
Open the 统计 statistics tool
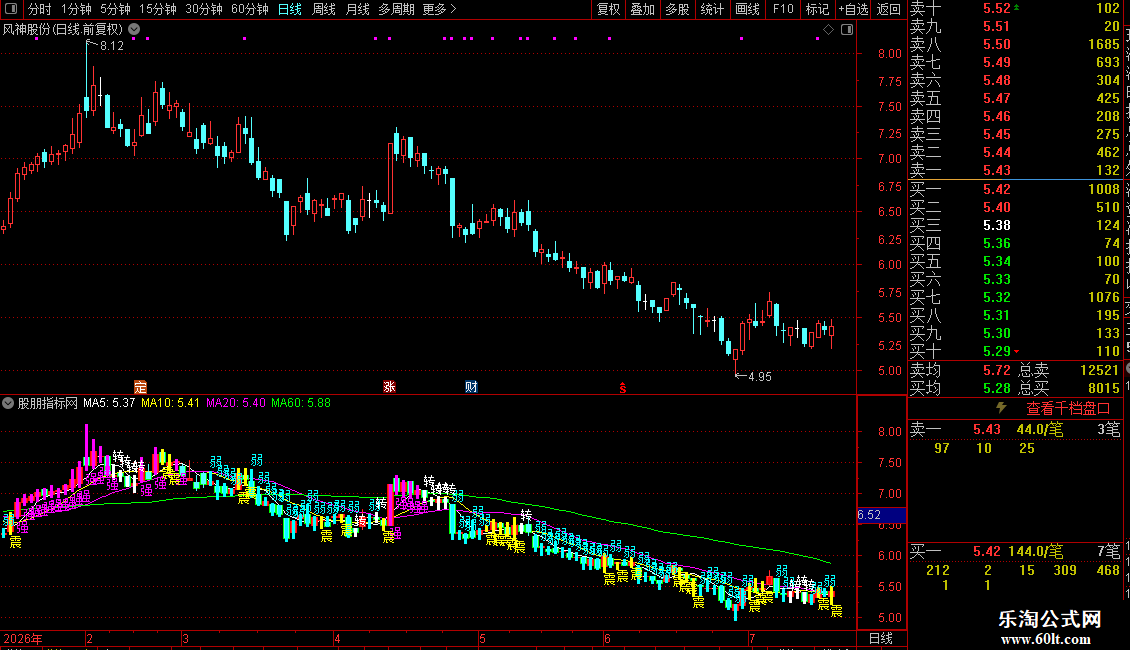[712, 9]
